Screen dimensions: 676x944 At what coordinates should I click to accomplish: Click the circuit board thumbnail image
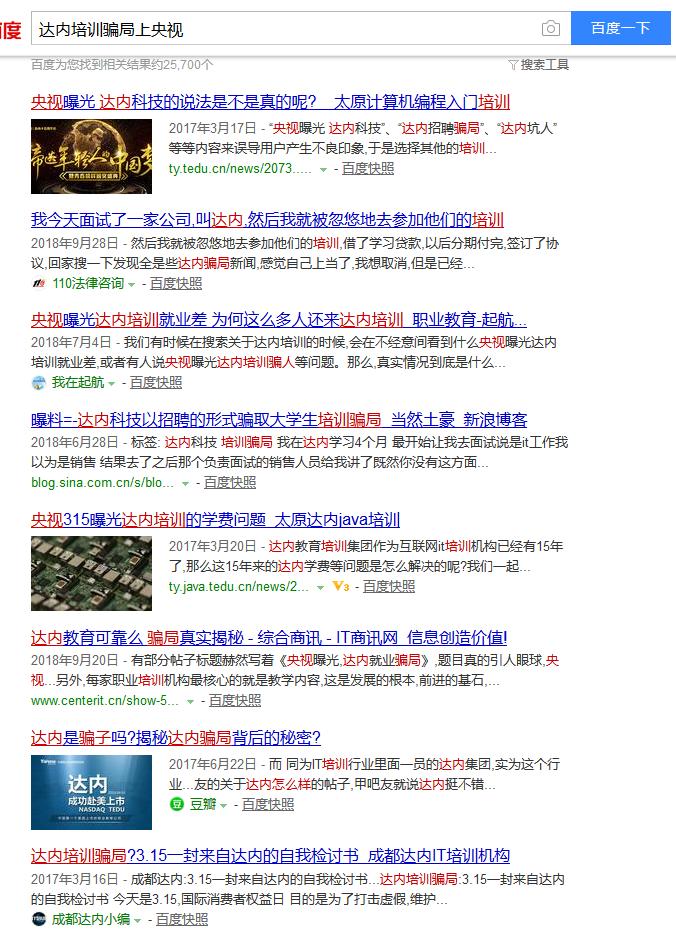point(91,574)
